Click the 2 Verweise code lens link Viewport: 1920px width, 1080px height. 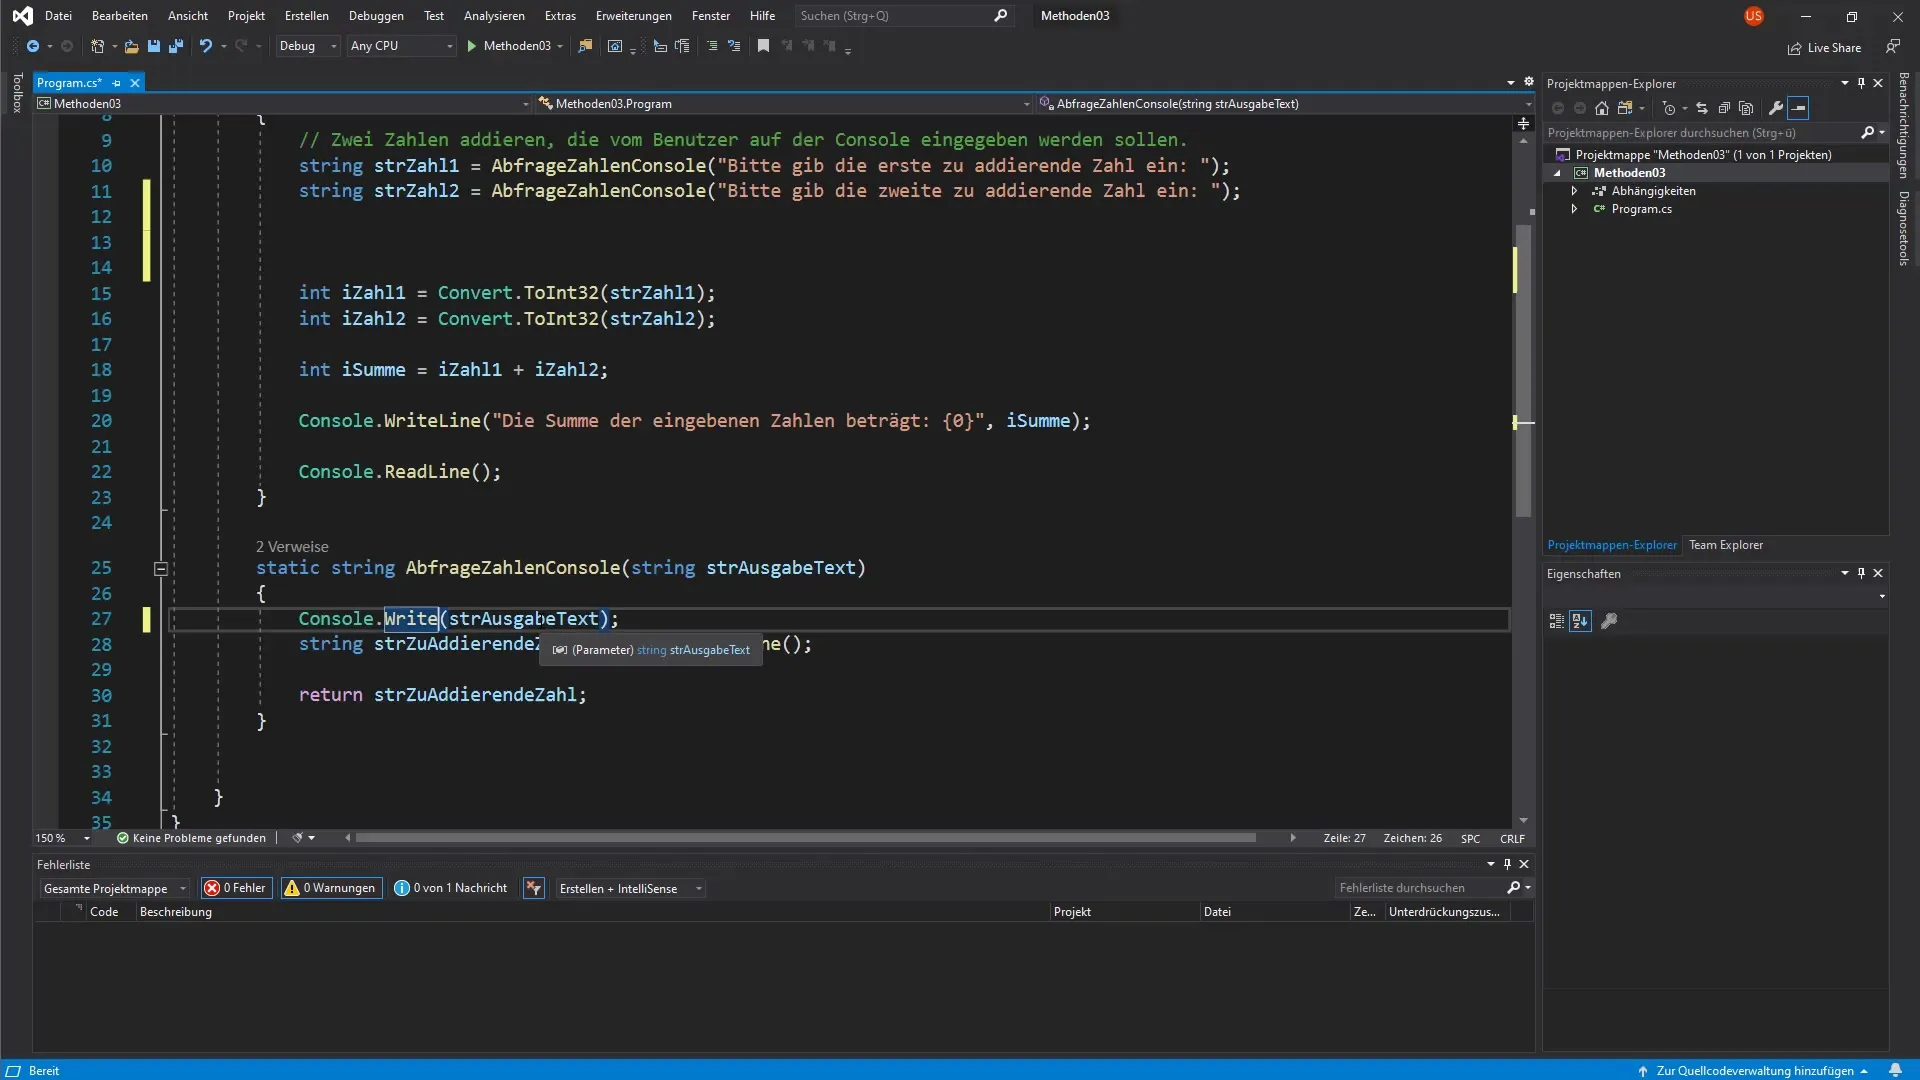pos(292,546)
